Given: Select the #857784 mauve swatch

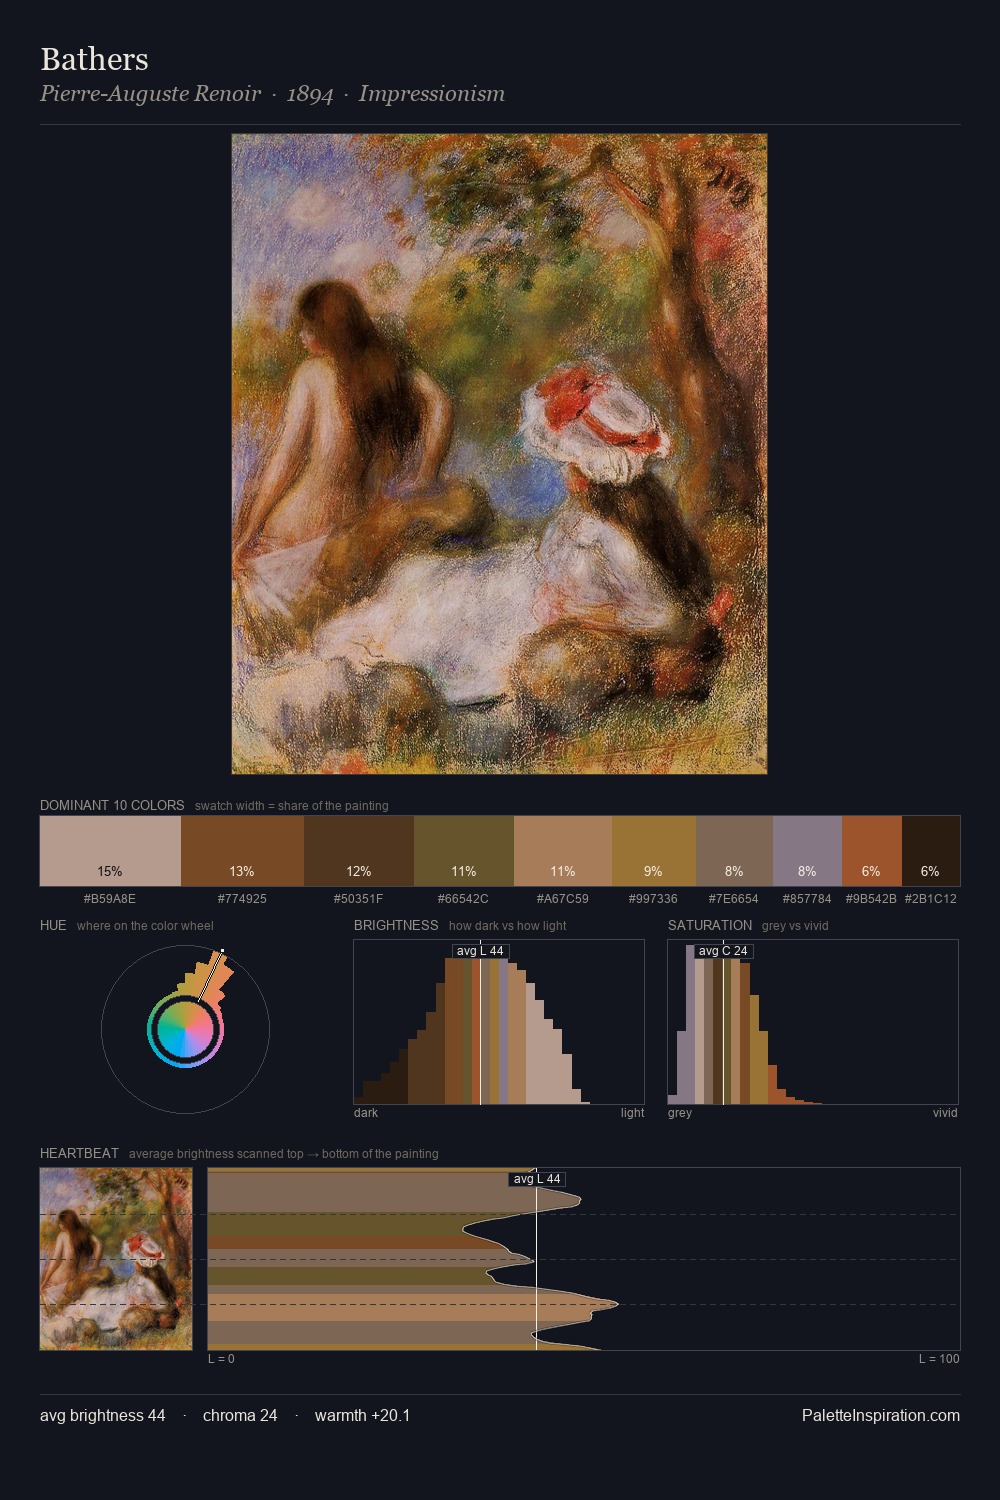Looking at the screenshot, I should [807, 851].
